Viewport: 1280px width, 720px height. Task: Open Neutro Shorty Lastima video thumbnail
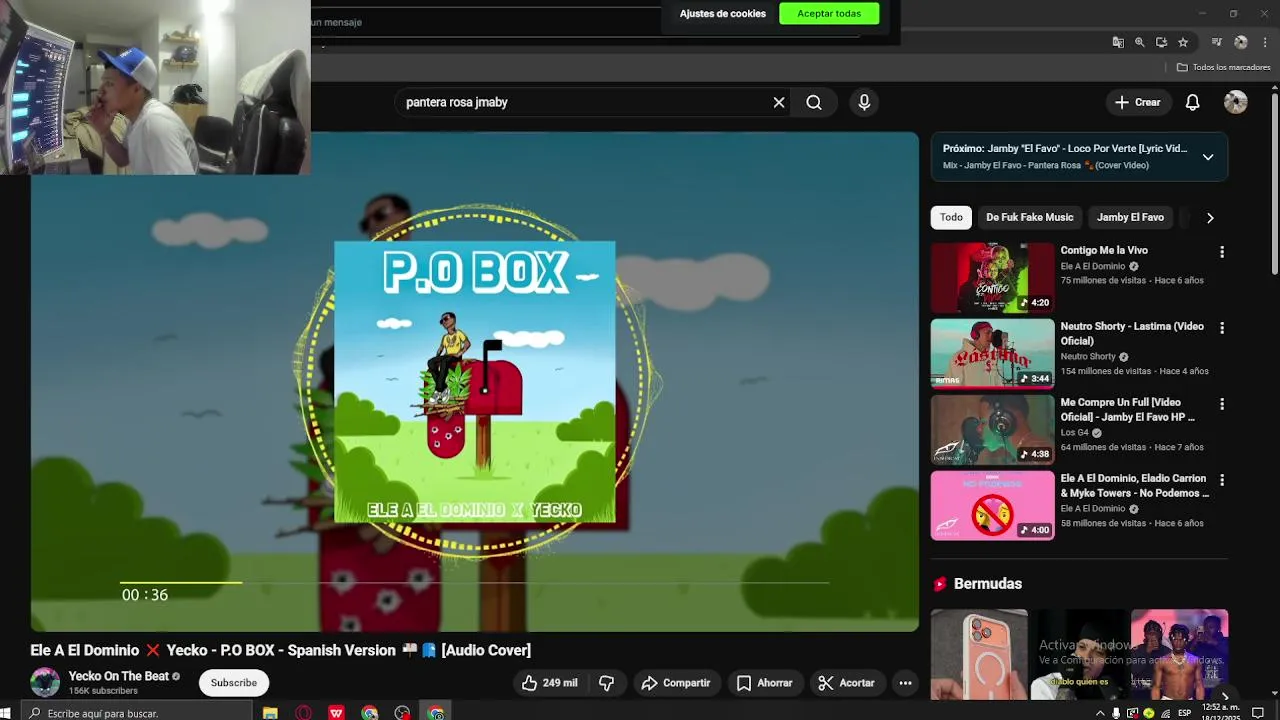click(x=992, y=353)
